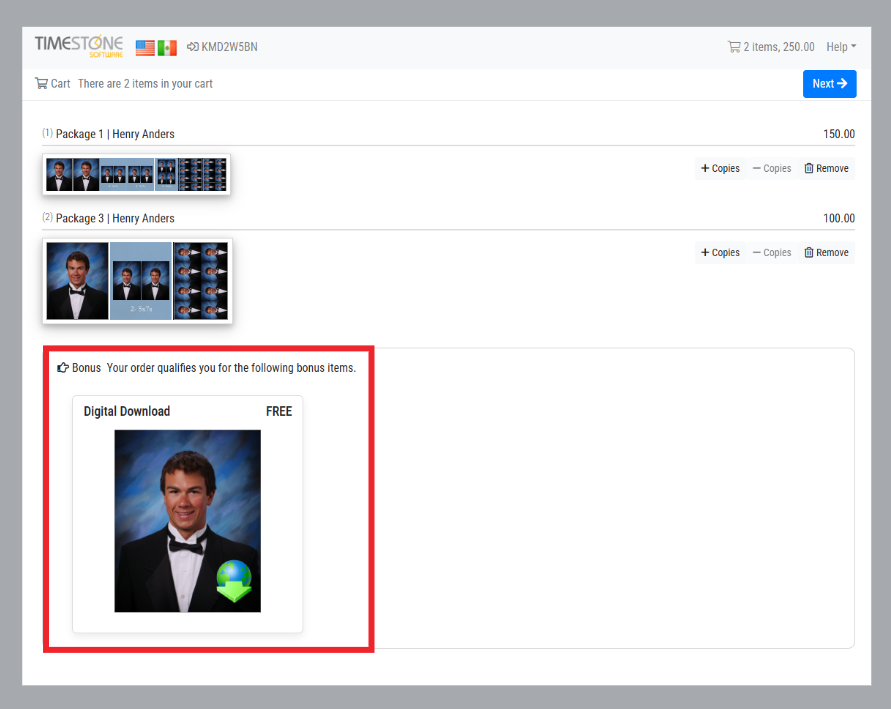Switch language using the US flag

[145, 47]
